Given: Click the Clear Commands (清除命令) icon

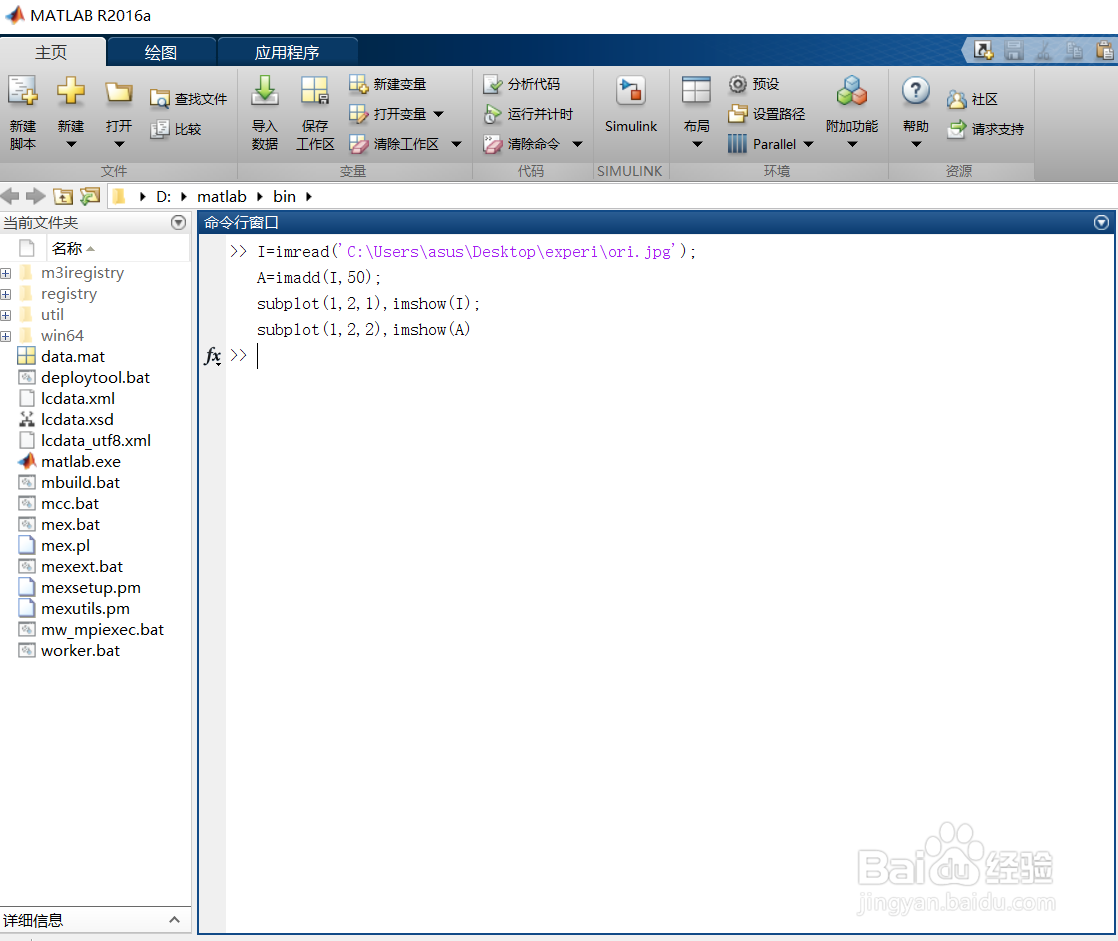Looking at the screenshot, I should point(493,144).
